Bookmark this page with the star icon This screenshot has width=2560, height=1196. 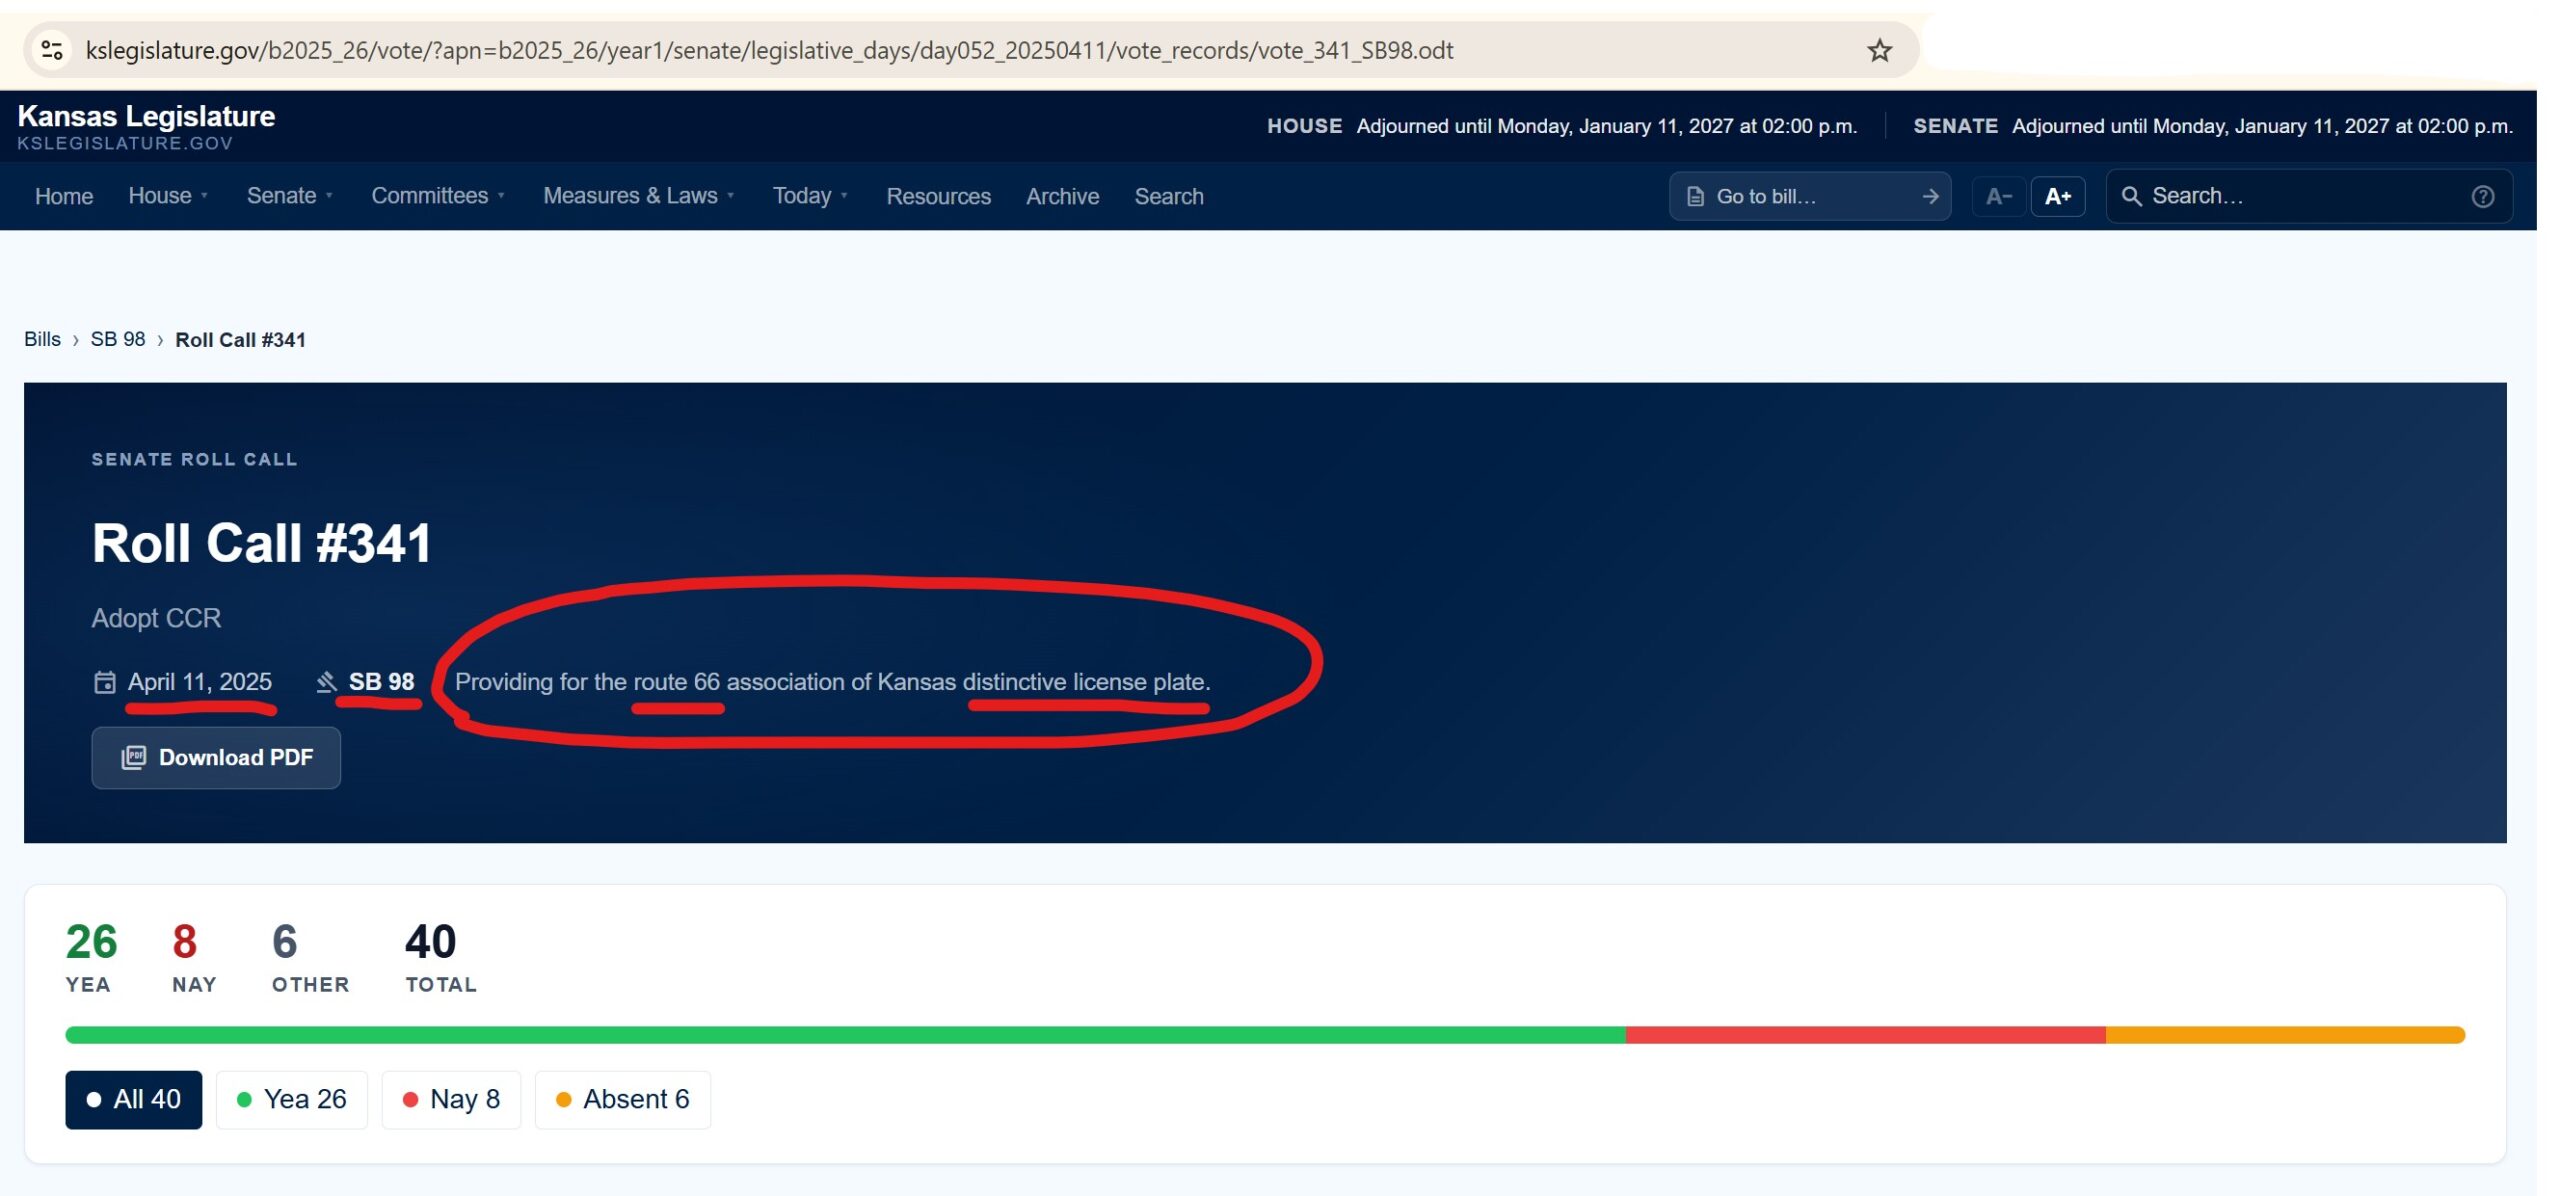tap(1880, 50)
